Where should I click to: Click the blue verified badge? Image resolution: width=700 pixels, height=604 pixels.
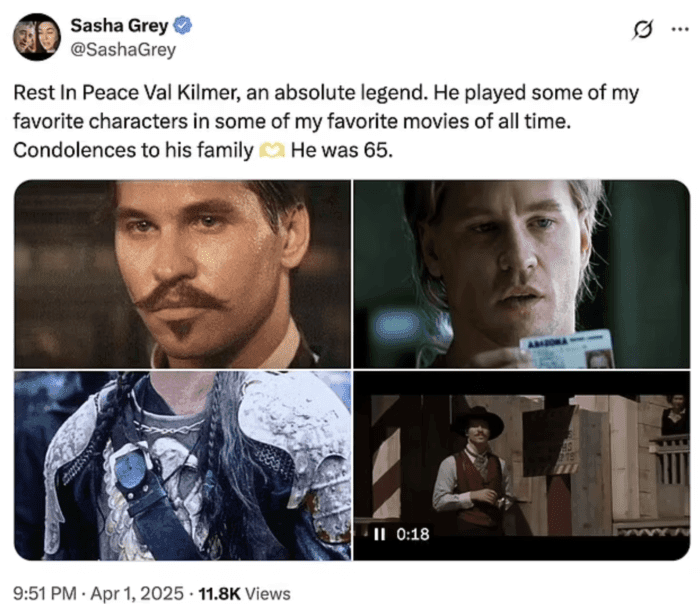tap(183, 25)
